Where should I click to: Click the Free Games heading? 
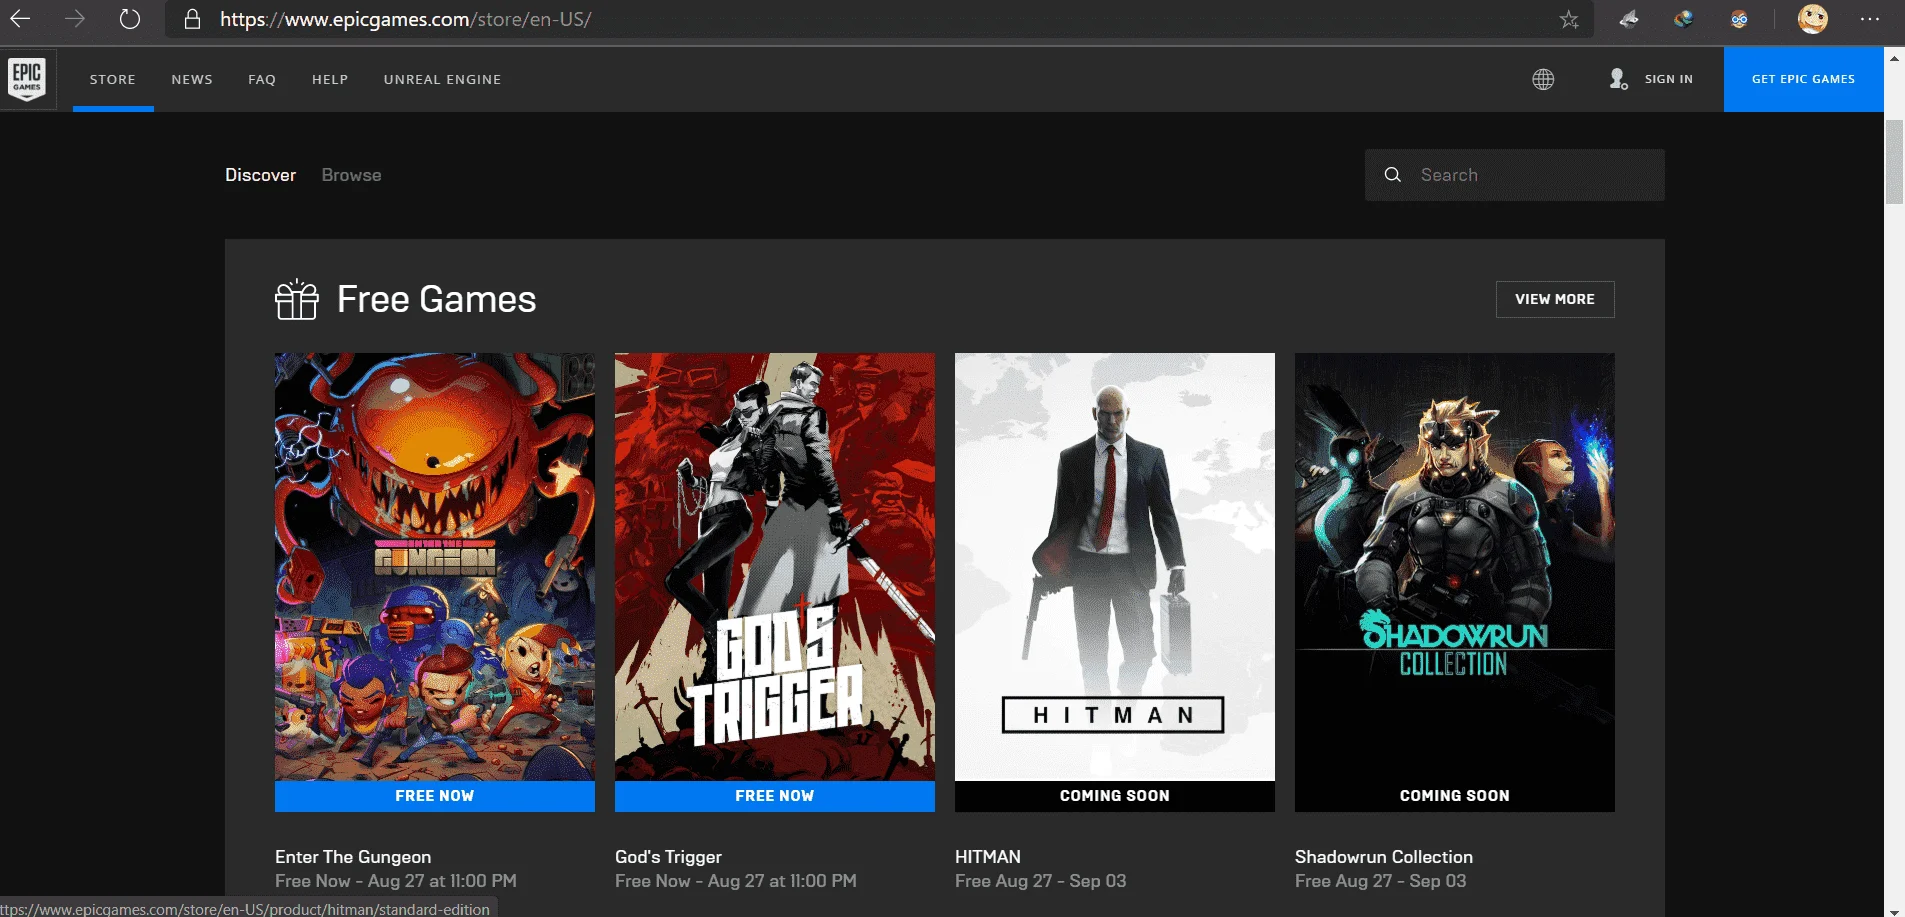point(437,299)
